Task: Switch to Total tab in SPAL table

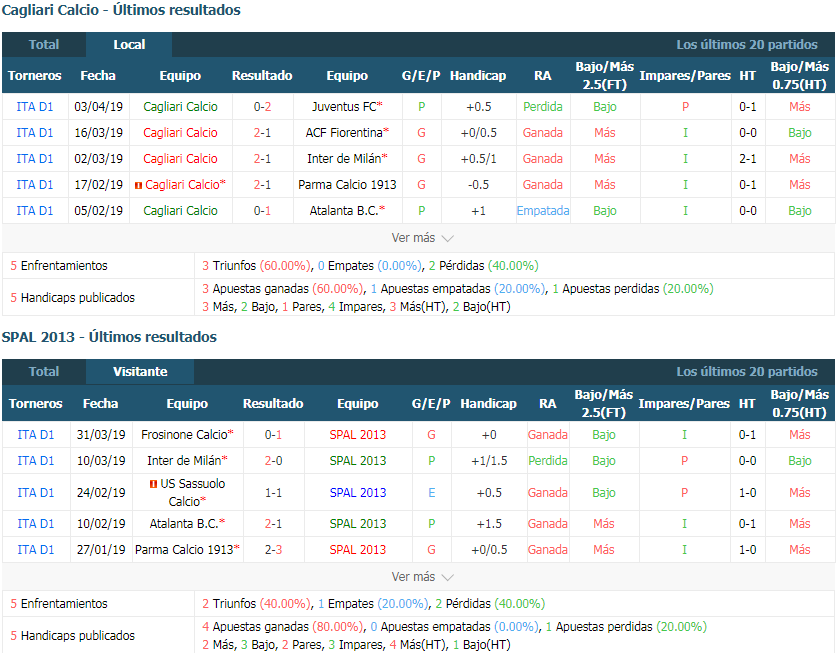Action: [44, 372]
